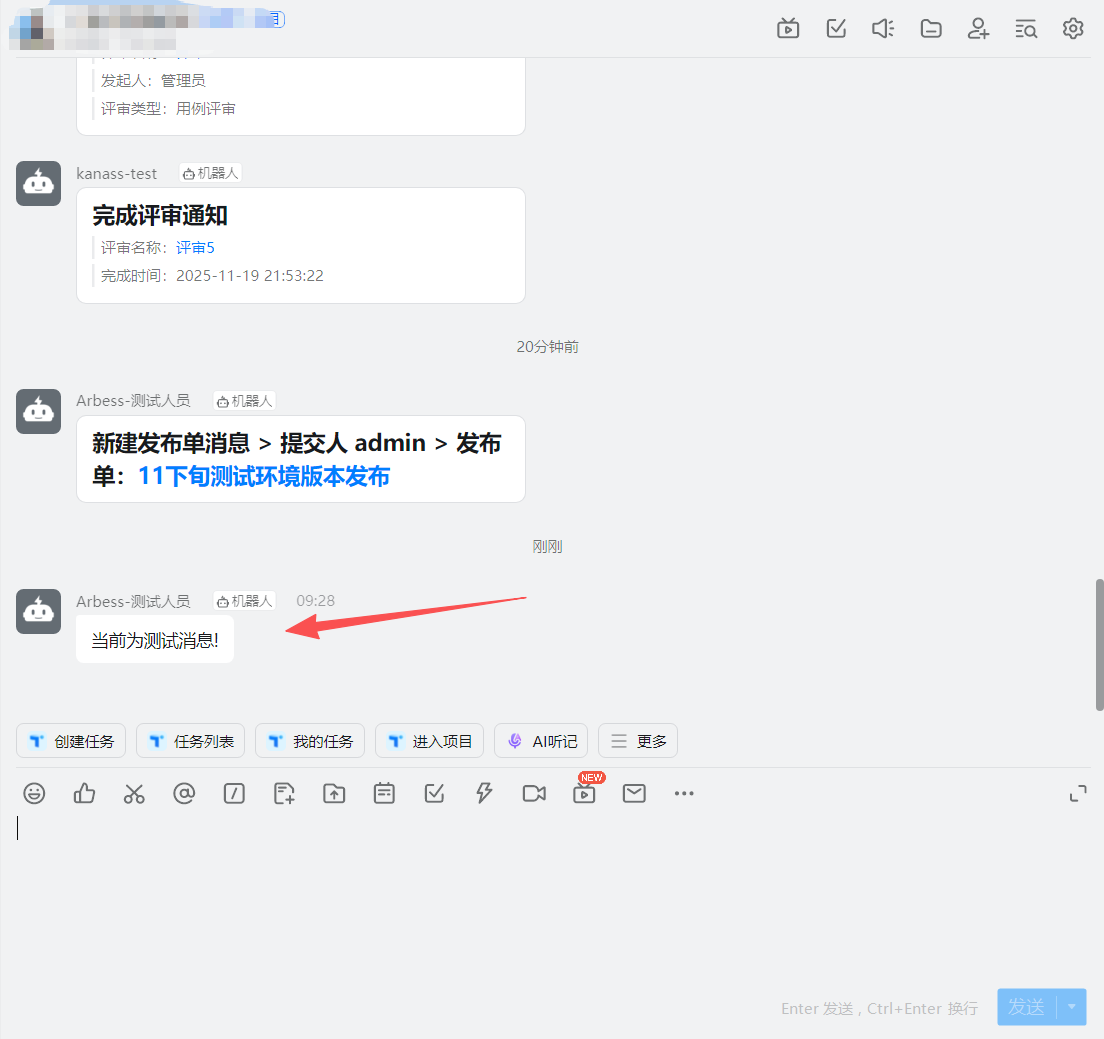The height and width of the screenshot is (1039, 1104).
Task: Mention someone with the @ icon
Action: click(x=184, y=793)
